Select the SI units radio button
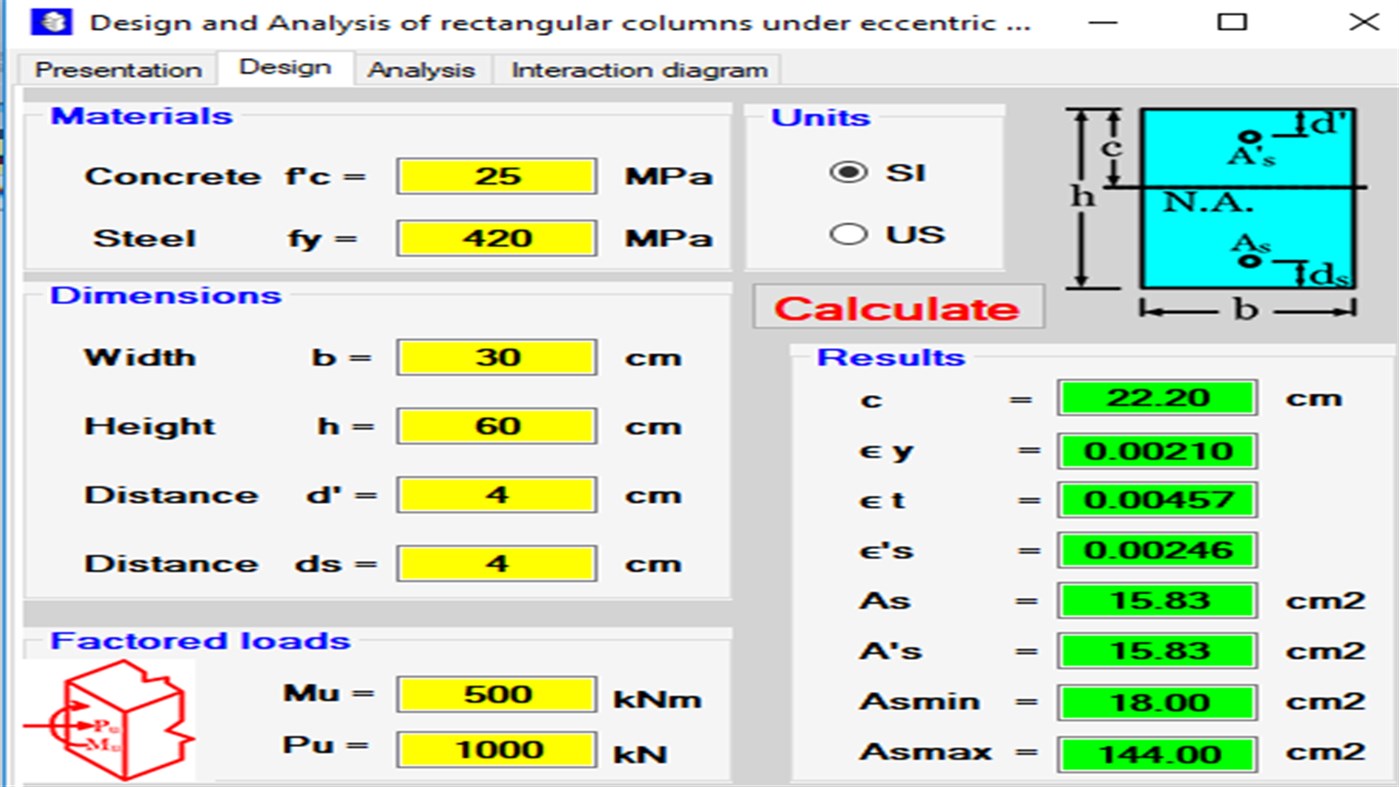 click(849, 171)
